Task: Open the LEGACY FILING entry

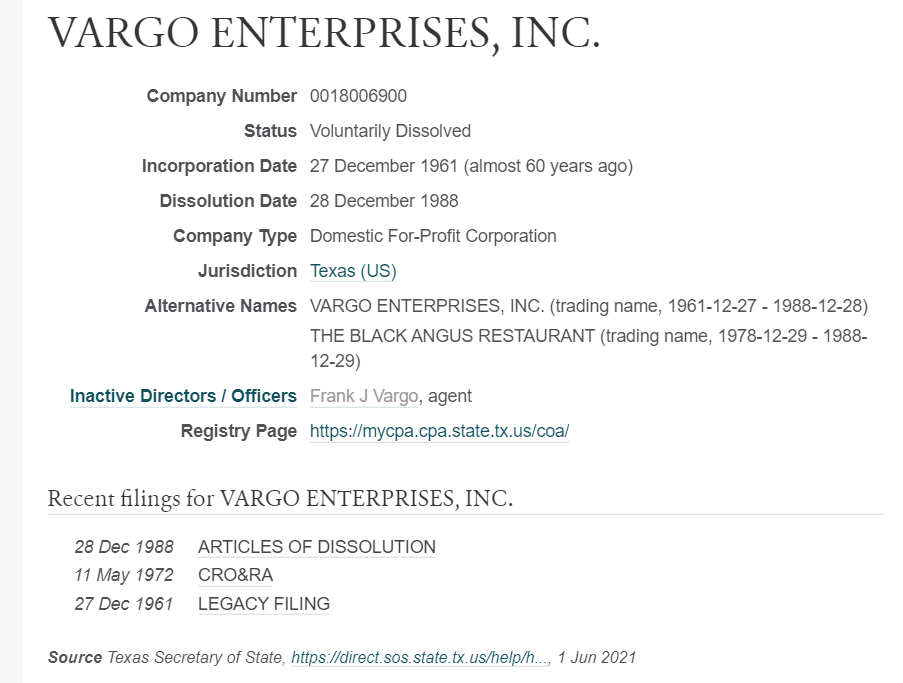Action: coord(263,604)
